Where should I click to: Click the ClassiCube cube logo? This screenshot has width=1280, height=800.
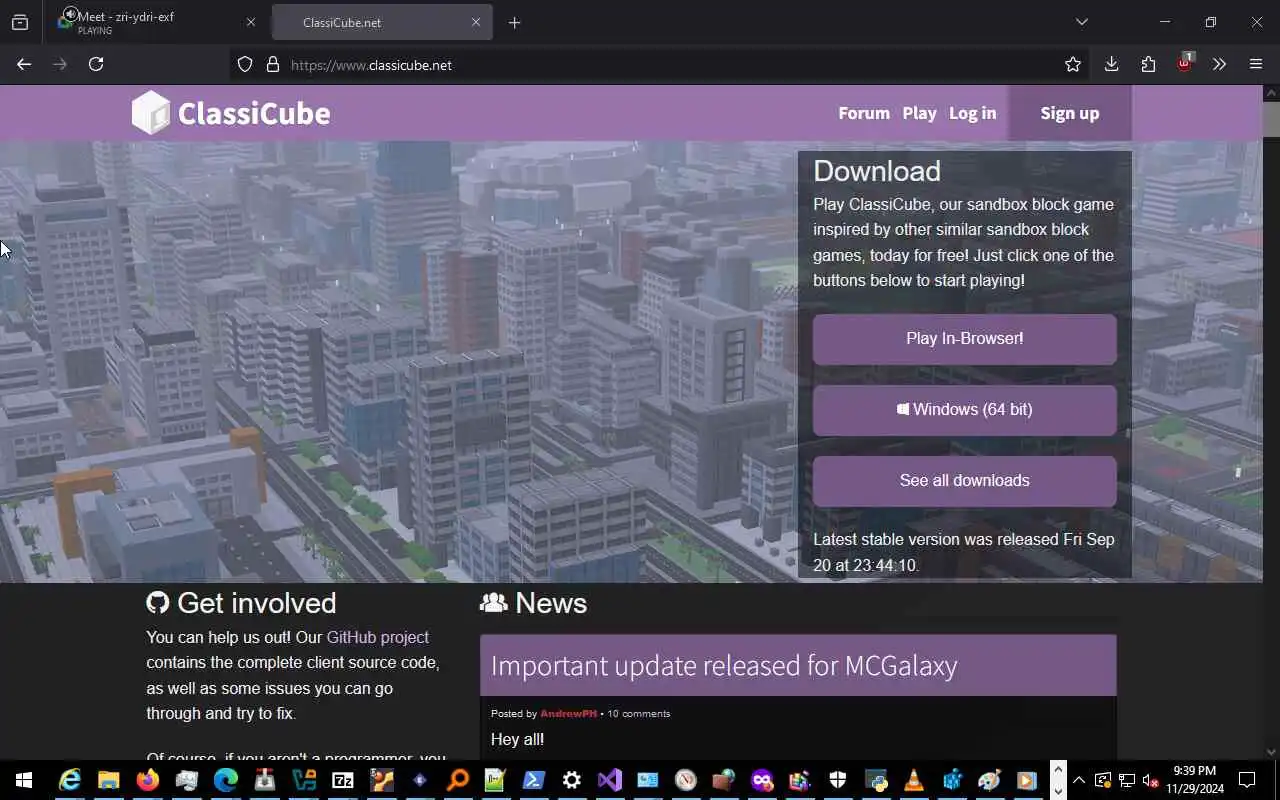tap(151, 113)
